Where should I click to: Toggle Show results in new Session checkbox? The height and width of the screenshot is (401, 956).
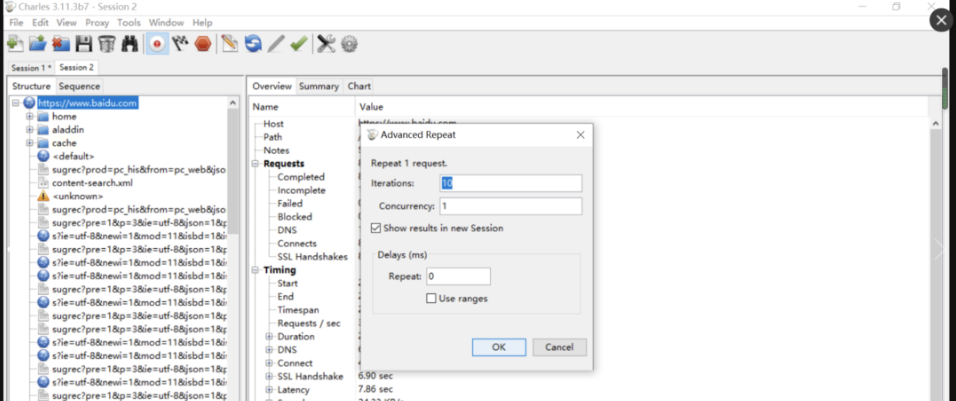tap(376, 229)
